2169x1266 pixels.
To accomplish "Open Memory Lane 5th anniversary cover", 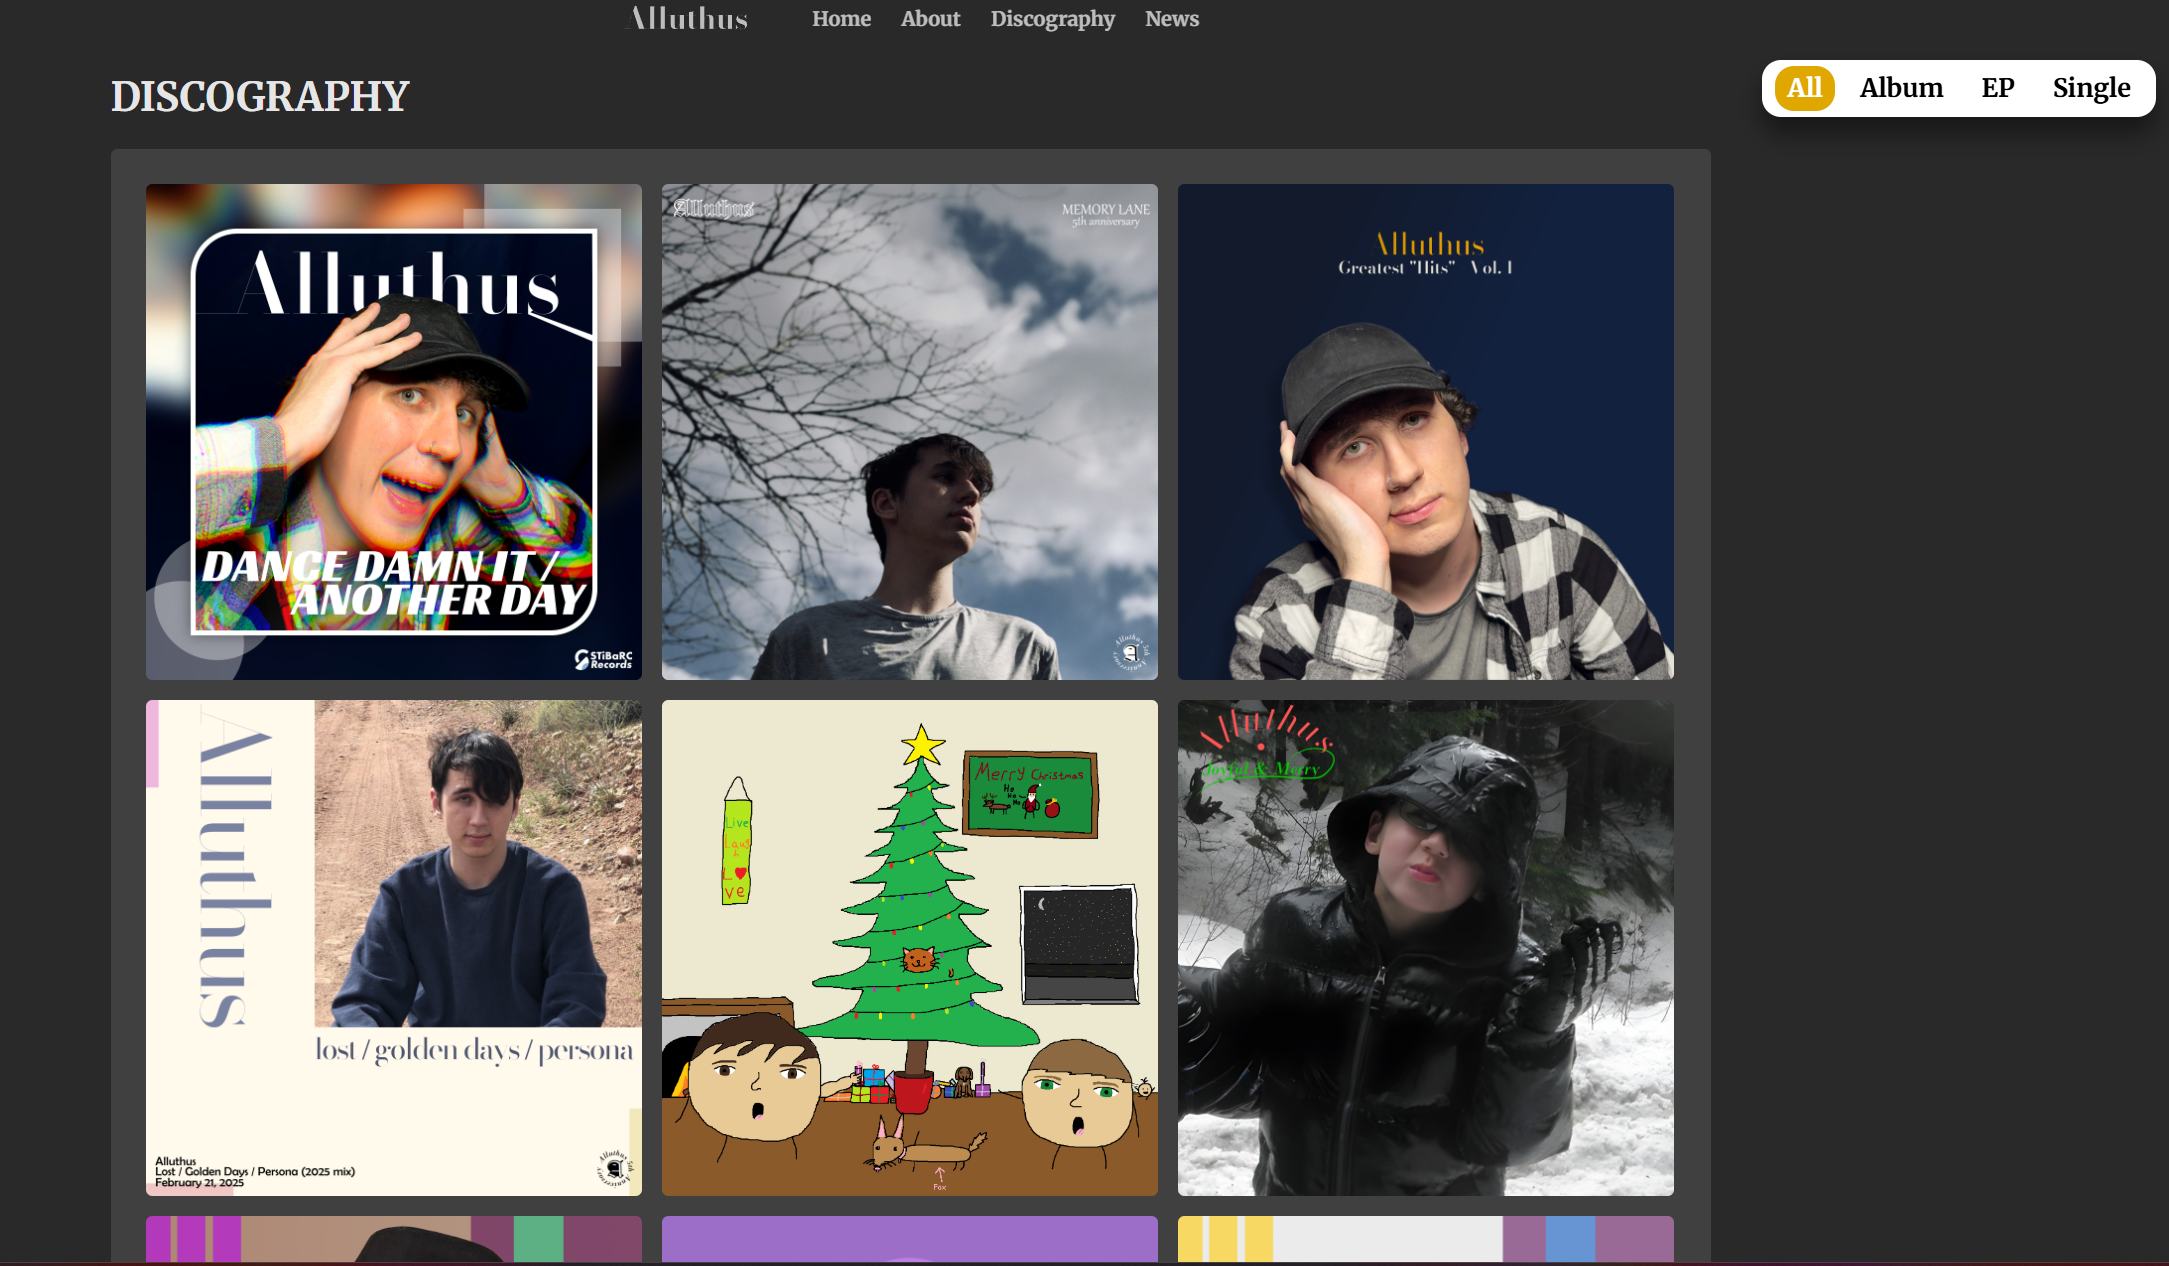I will (909, 431).
